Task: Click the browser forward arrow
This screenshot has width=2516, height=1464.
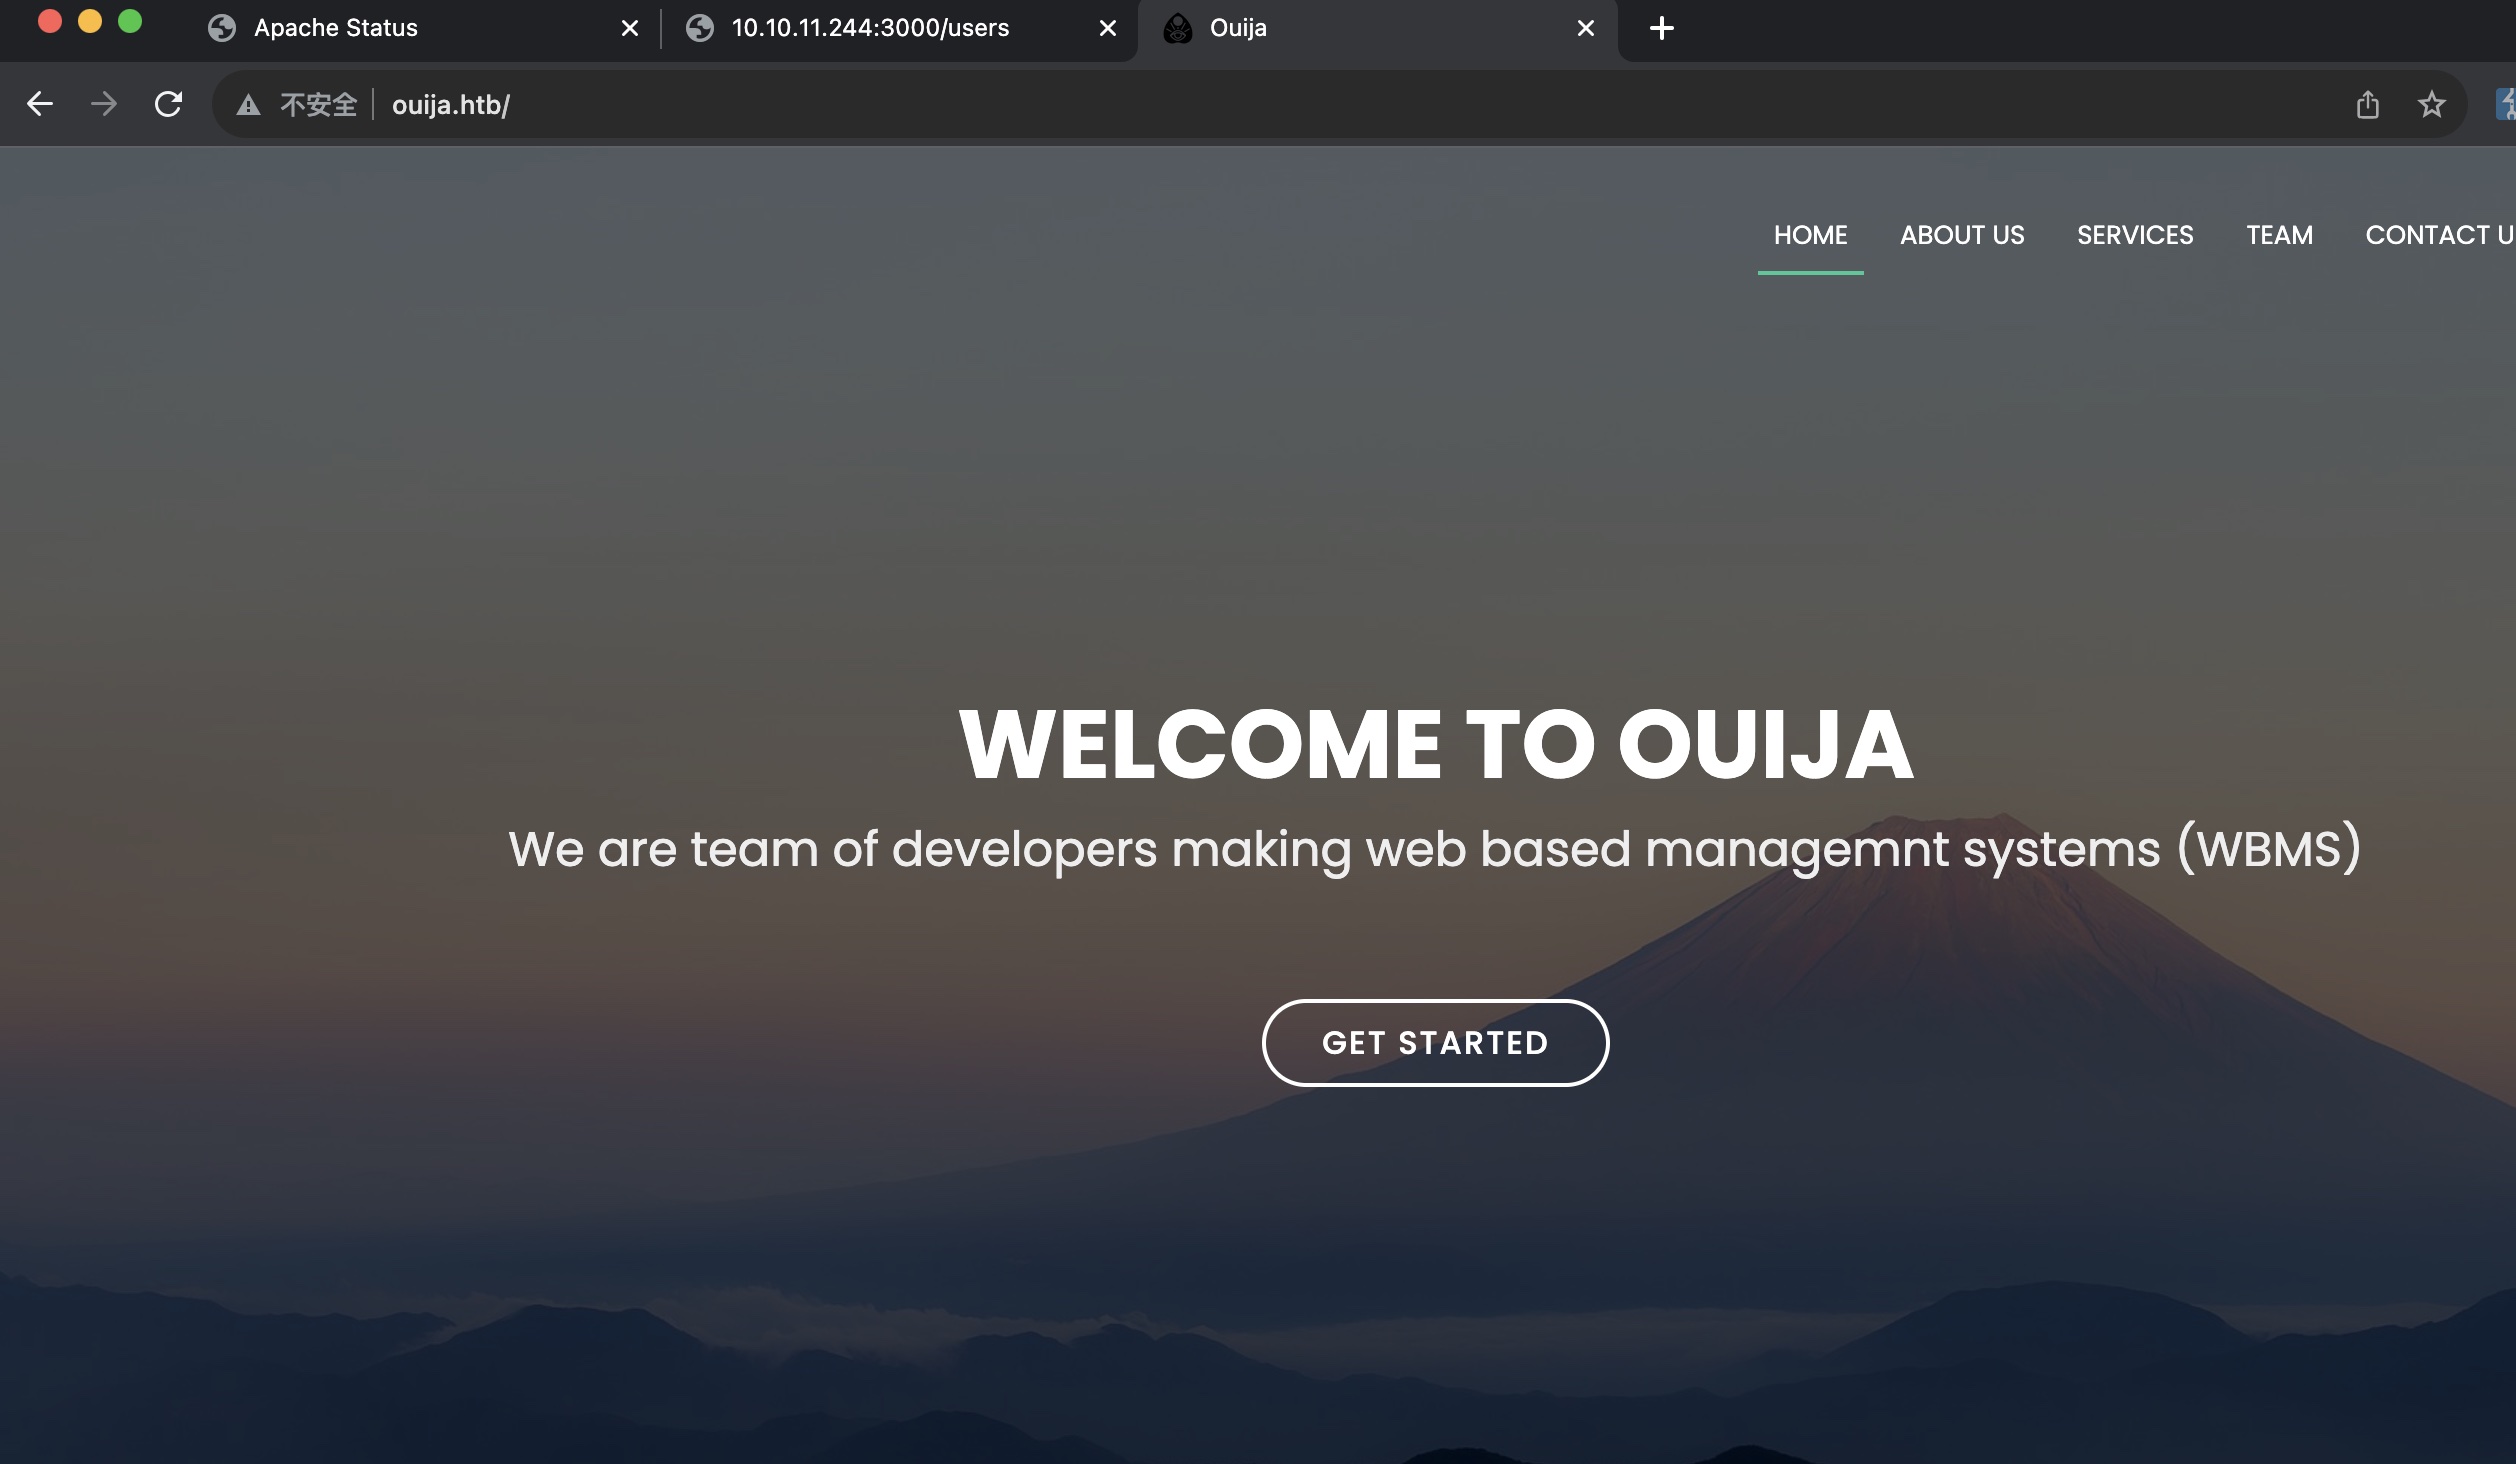Action: [104, 104]
